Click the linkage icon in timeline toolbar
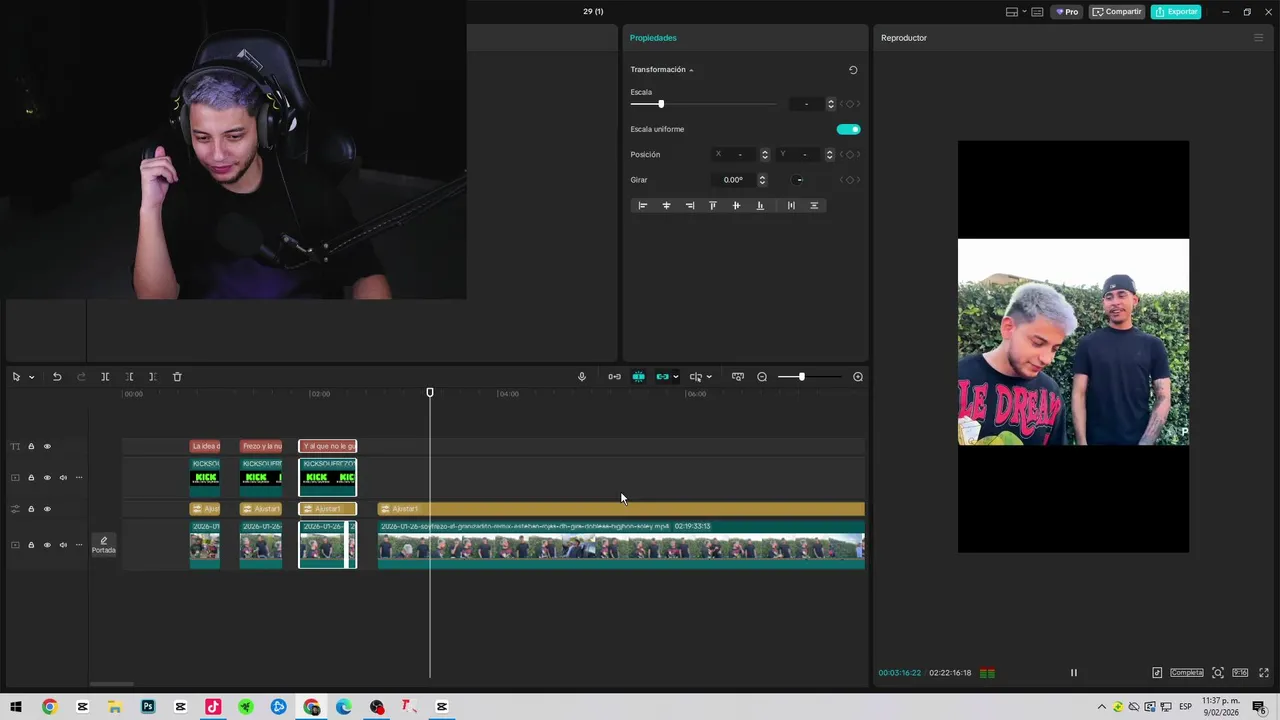This screenshot has height=720, width=1280. tap(662, 377)
